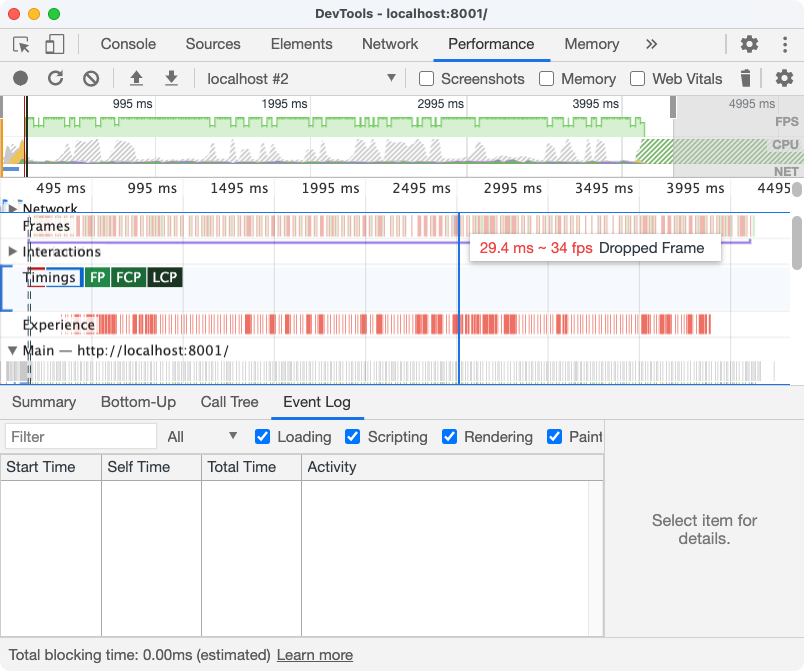The height and width of the screenshot is (671, 804).
Task: Clear recordings with the no-entry icon
Action: point(90,78)
